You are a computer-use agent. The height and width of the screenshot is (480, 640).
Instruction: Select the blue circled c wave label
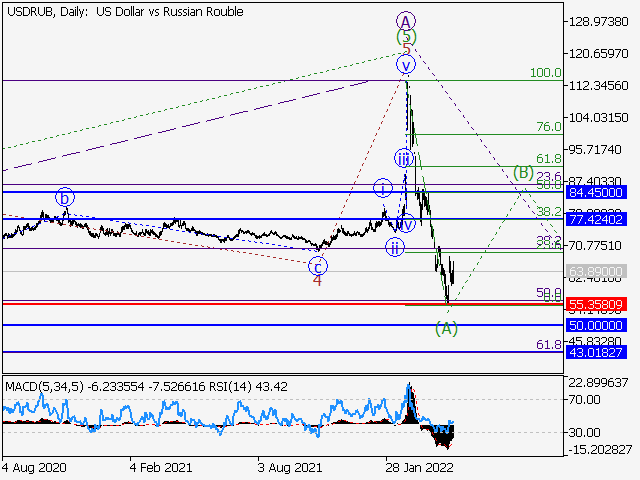318,267
